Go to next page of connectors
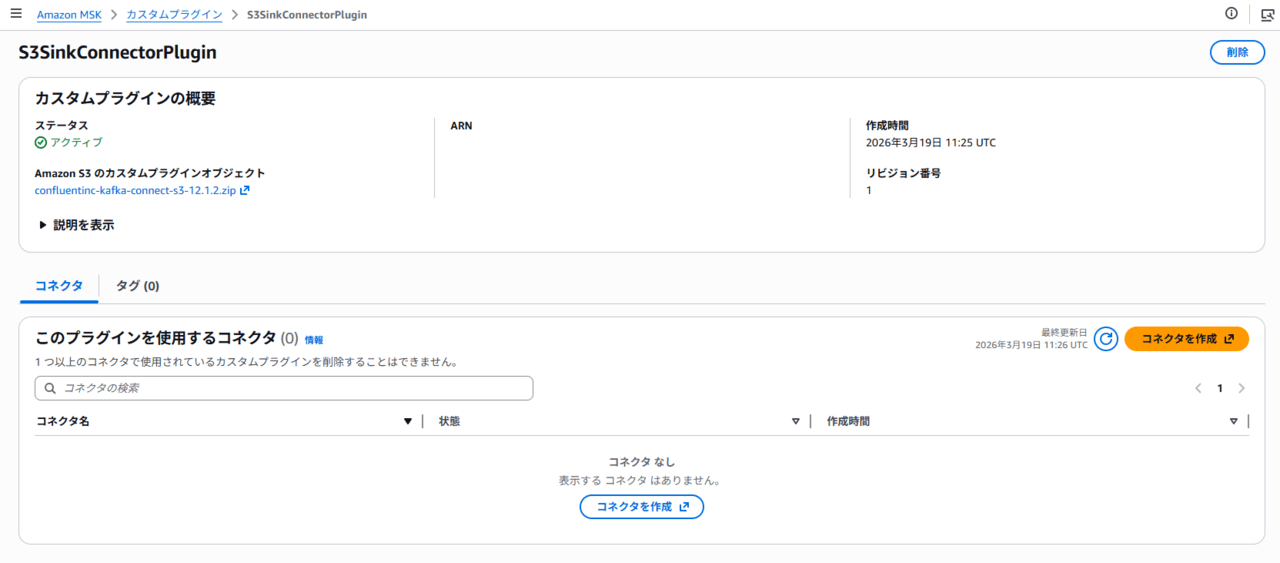1280x563 pixels. tap(1241, 388)
